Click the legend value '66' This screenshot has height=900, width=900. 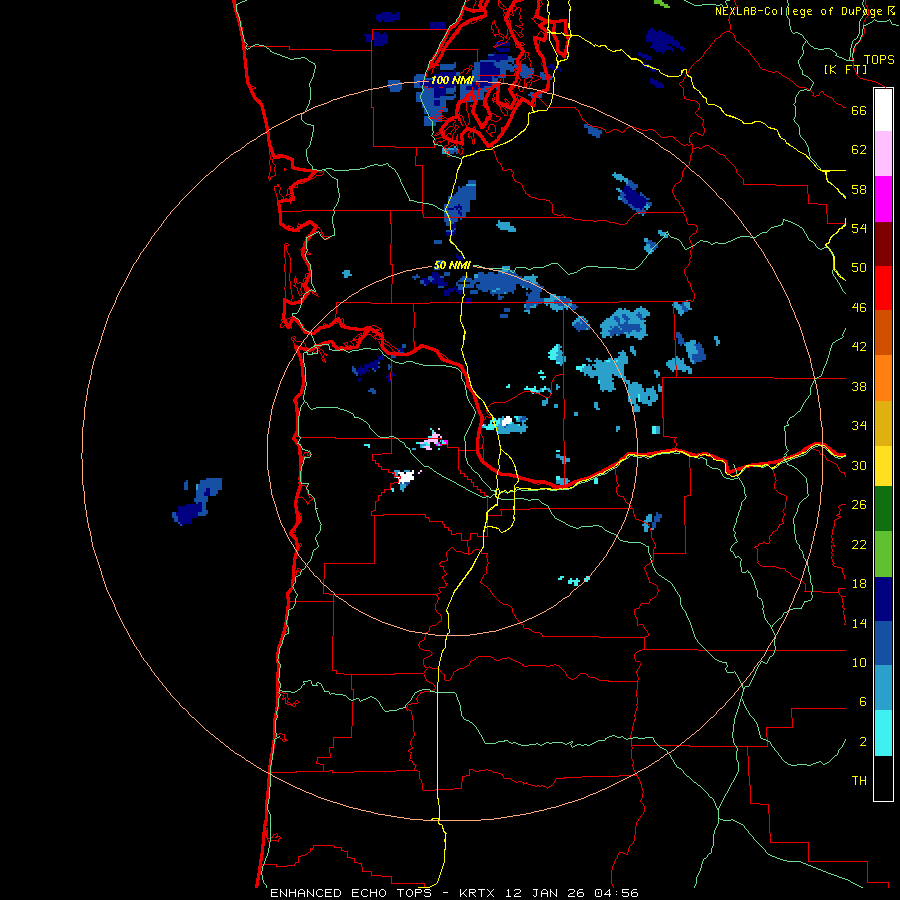[859, 110]
